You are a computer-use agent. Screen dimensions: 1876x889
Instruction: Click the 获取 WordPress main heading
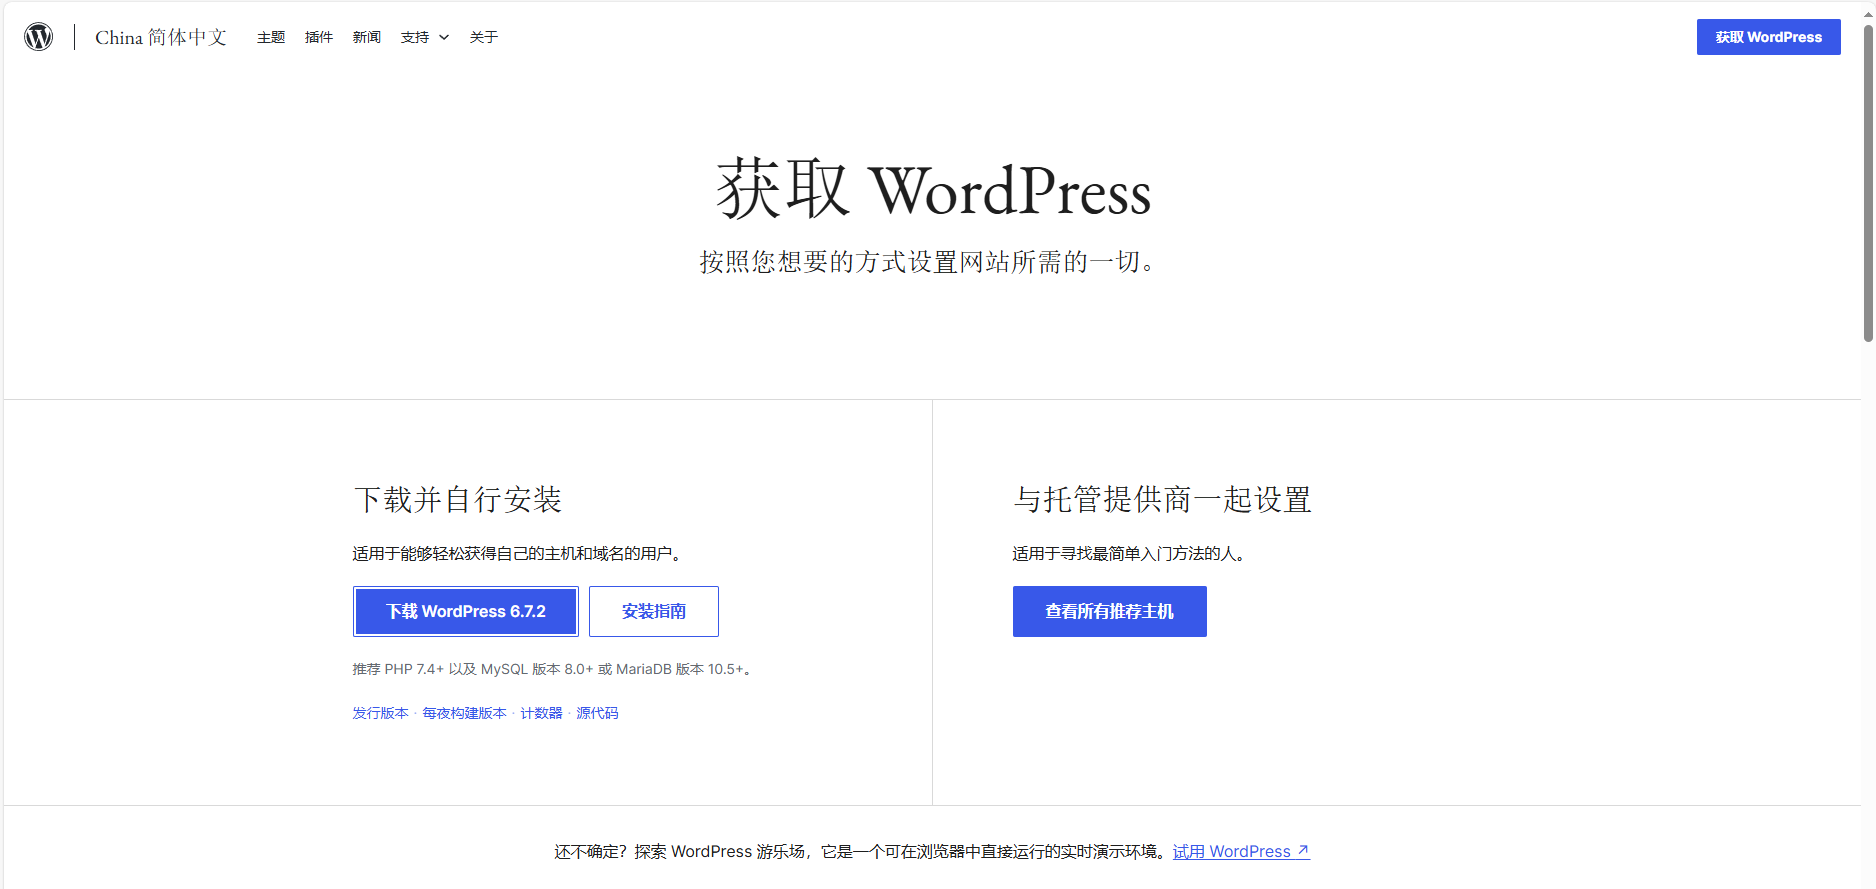[x=934, y=189]
